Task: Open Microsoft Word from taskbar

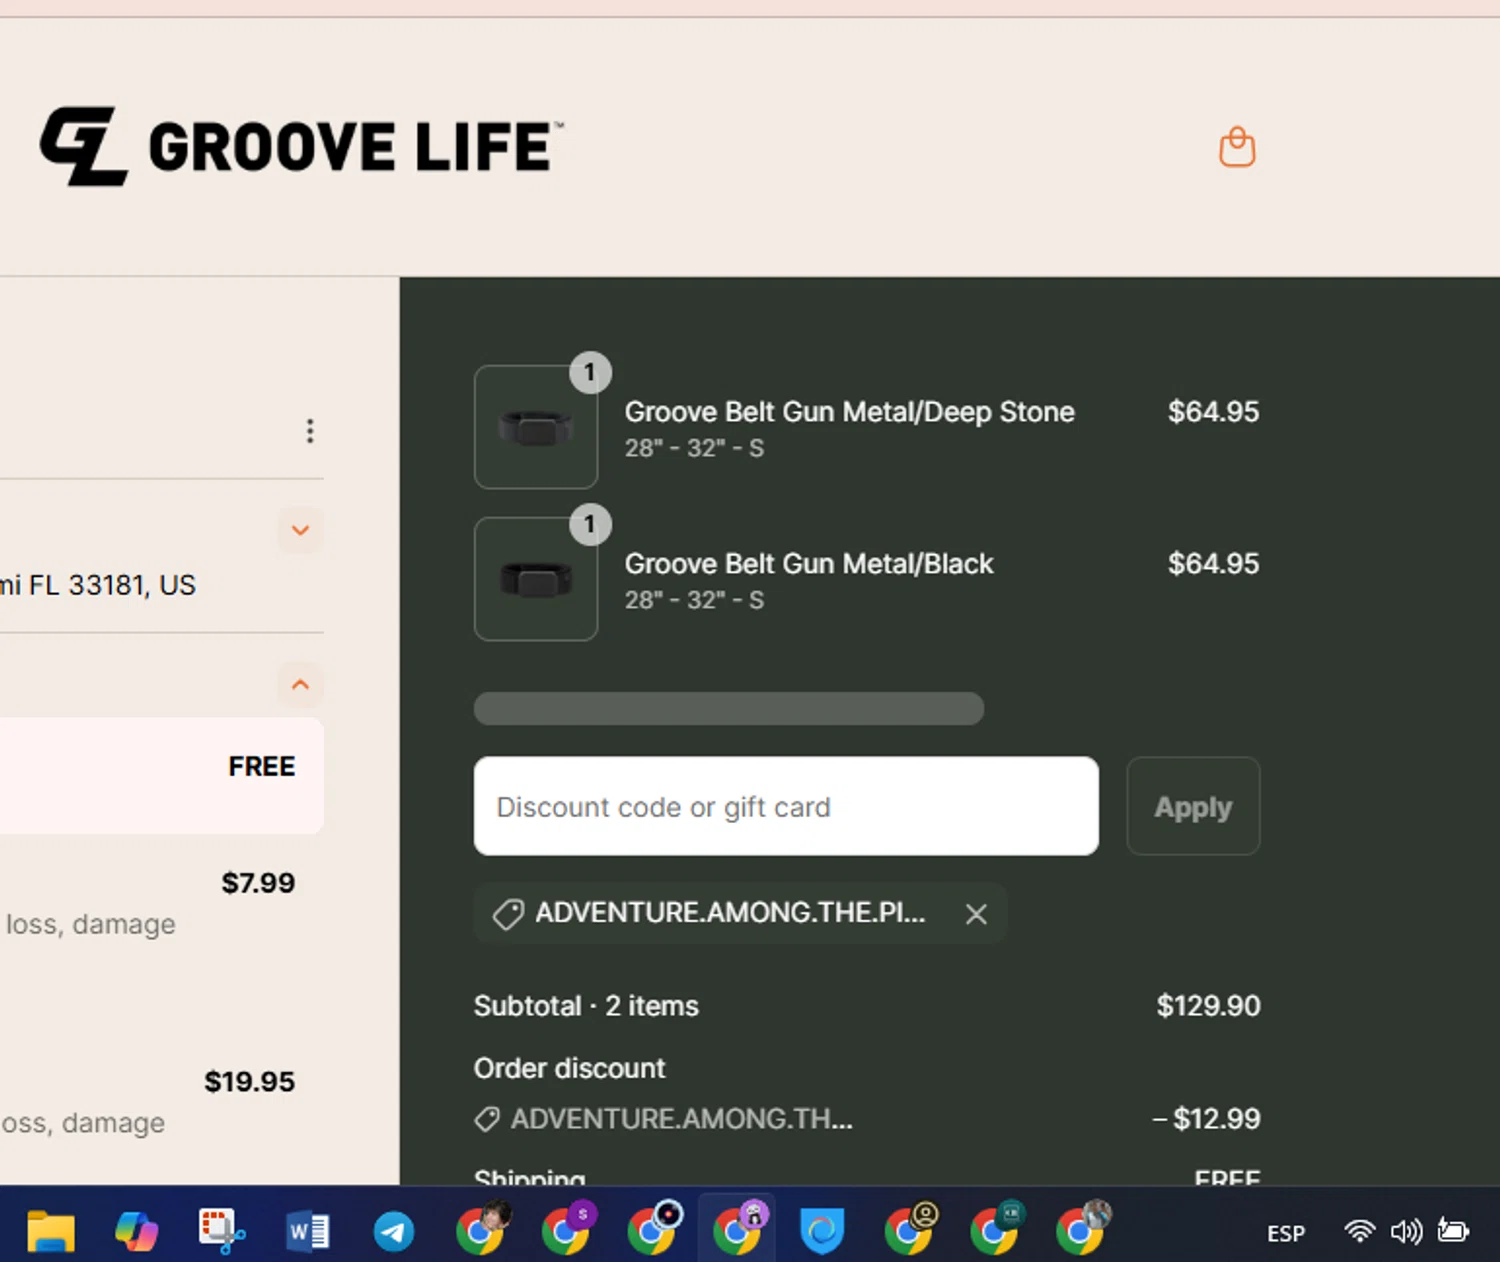Action: coord(308,1231)
